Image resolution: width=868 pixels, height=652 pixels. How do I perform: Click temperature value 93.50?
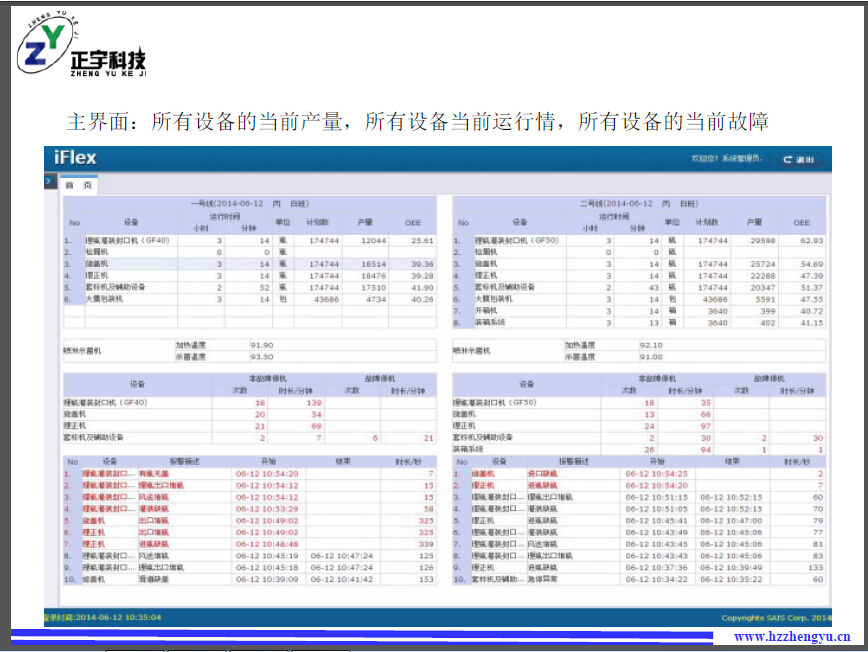tap(262, 357)
